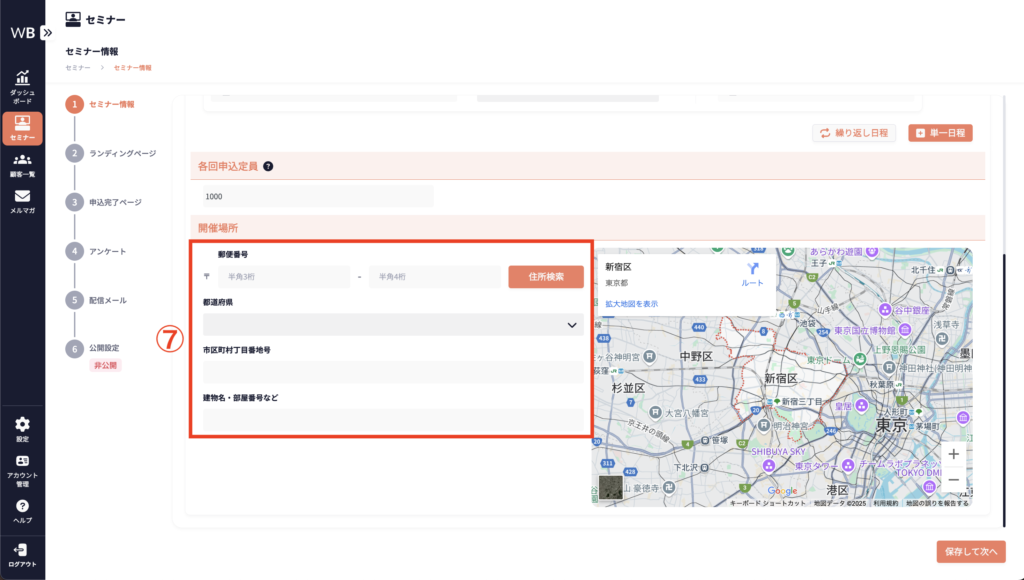Screen dimensions: 1024x580
Task: Open アカウント管理 account icon
Action: (x=22, y=461)
